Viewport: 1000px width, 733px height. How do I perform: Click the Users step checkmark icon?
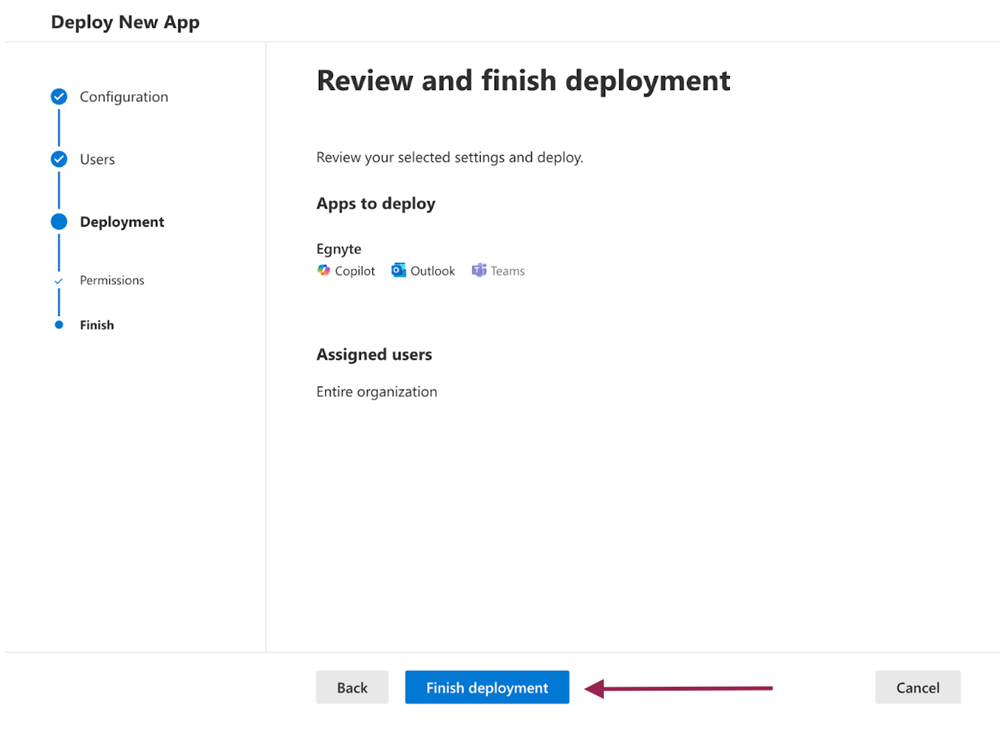click(59, 159)
